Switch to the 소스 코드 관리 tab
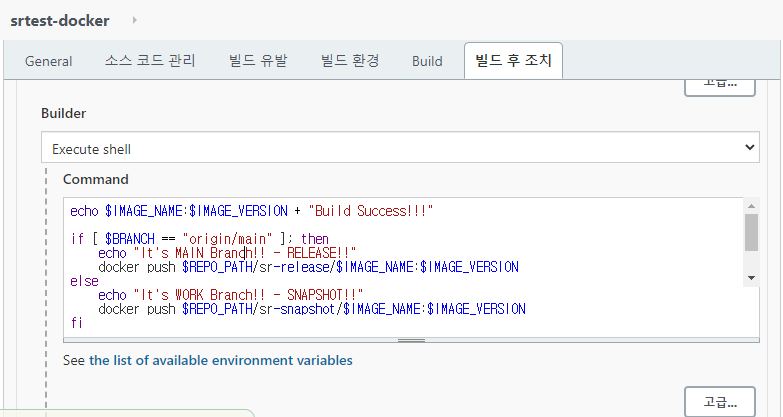 click(150, 61)
